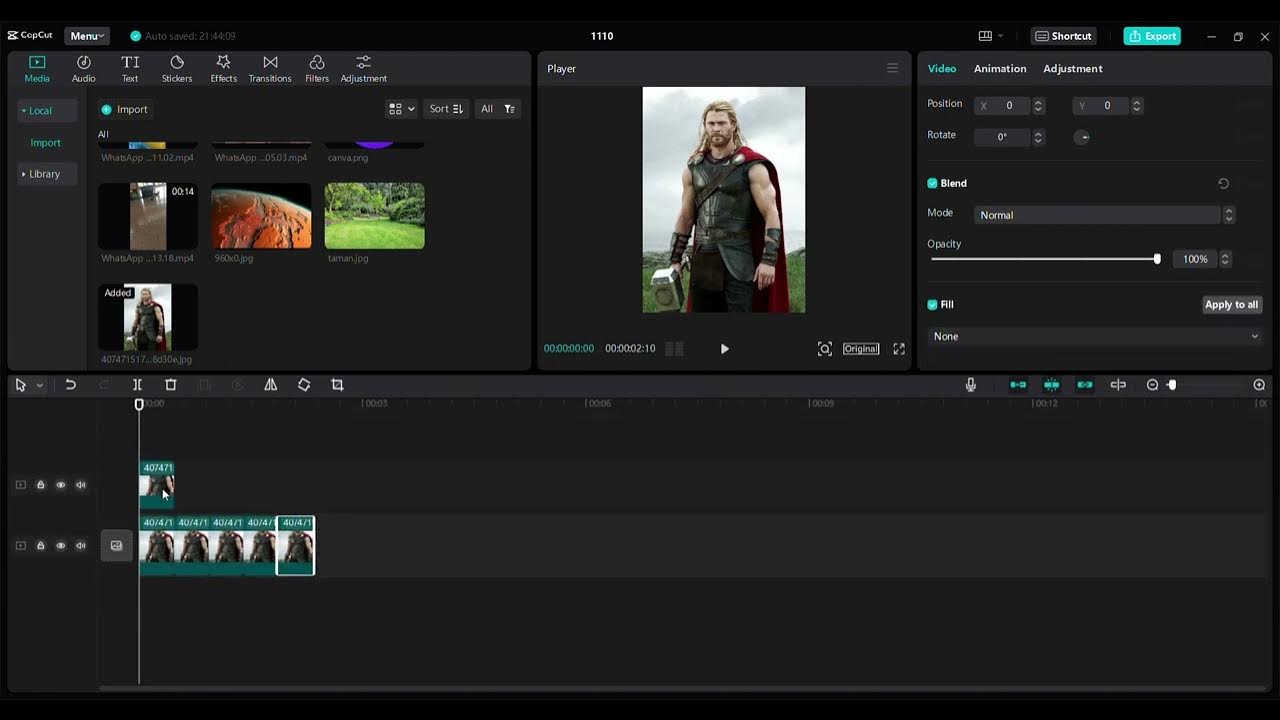Toggle the preview axis icon
This screenshot has width=1280, height=720.
coord(1118,385)
